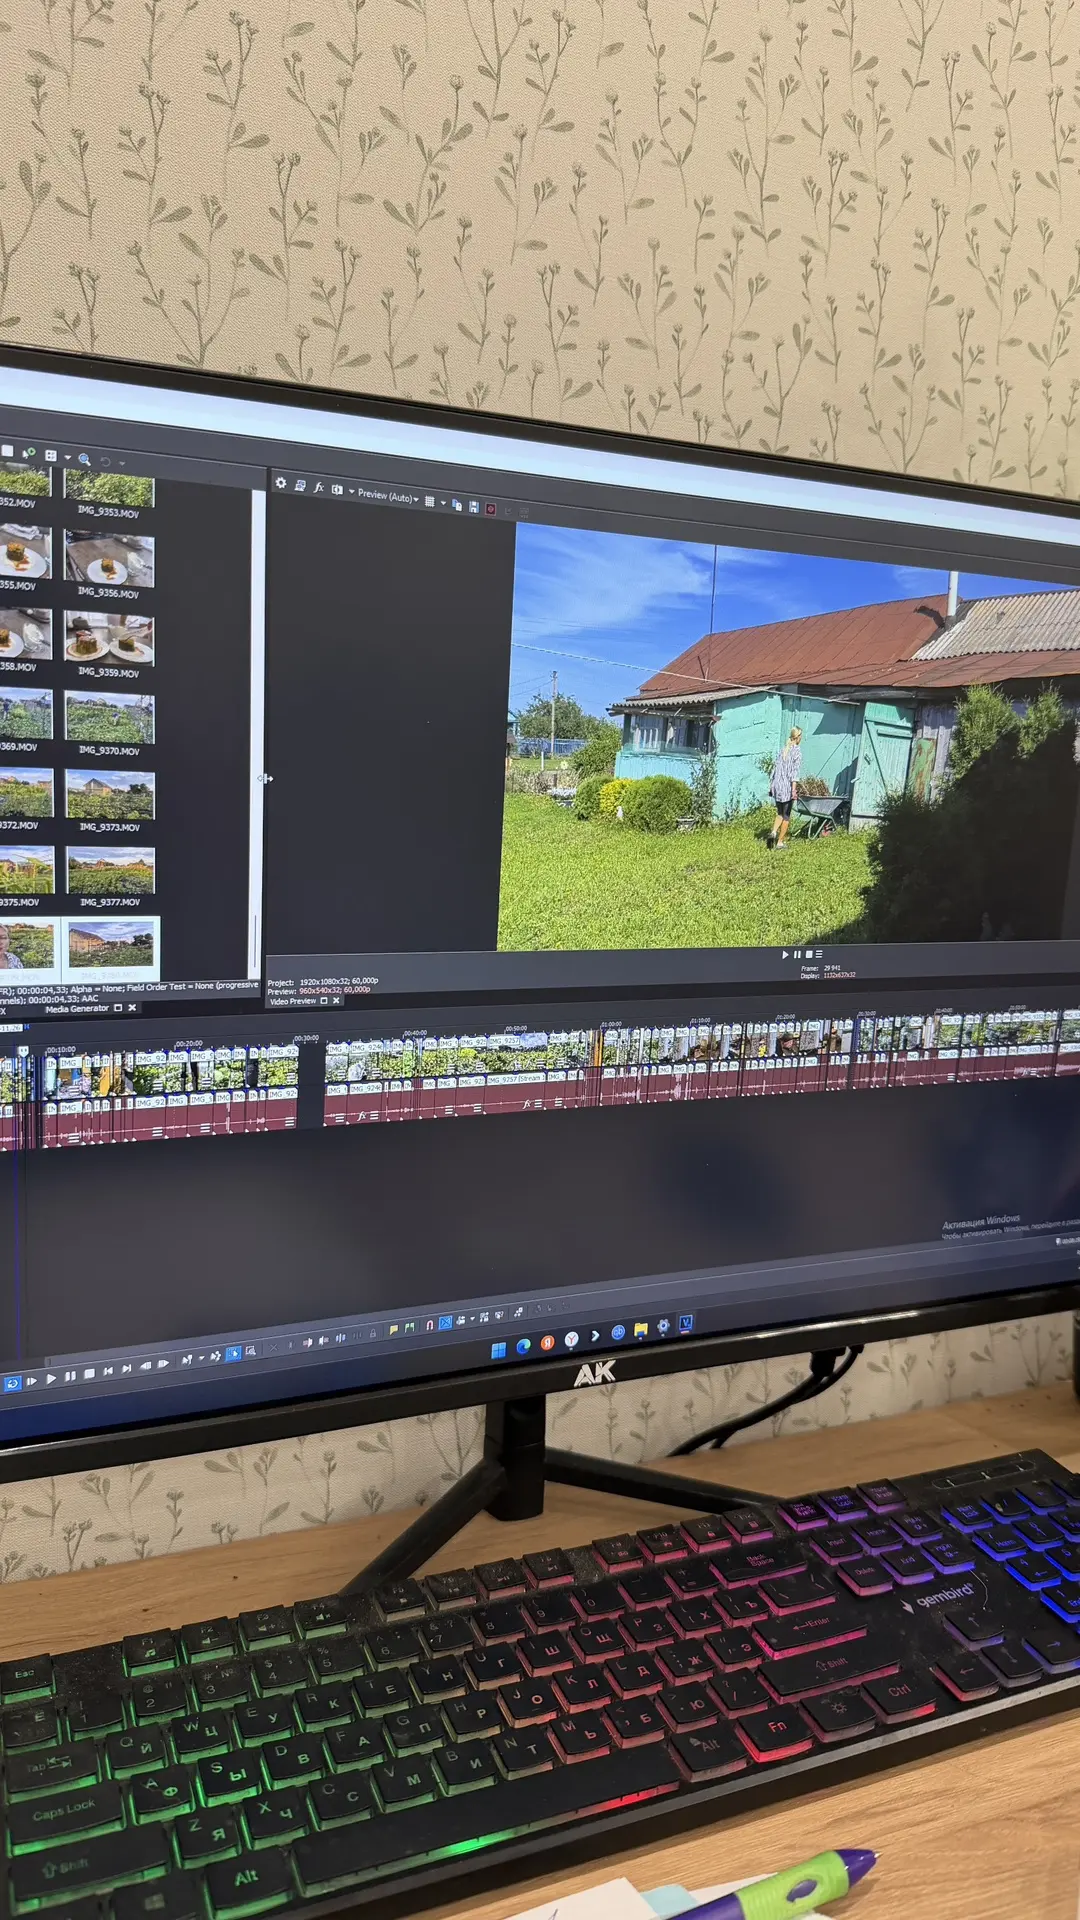Expand the Overlays dropdown arrow
The height and width of the screenshot is (1920, 1080).
coord(443,502)
